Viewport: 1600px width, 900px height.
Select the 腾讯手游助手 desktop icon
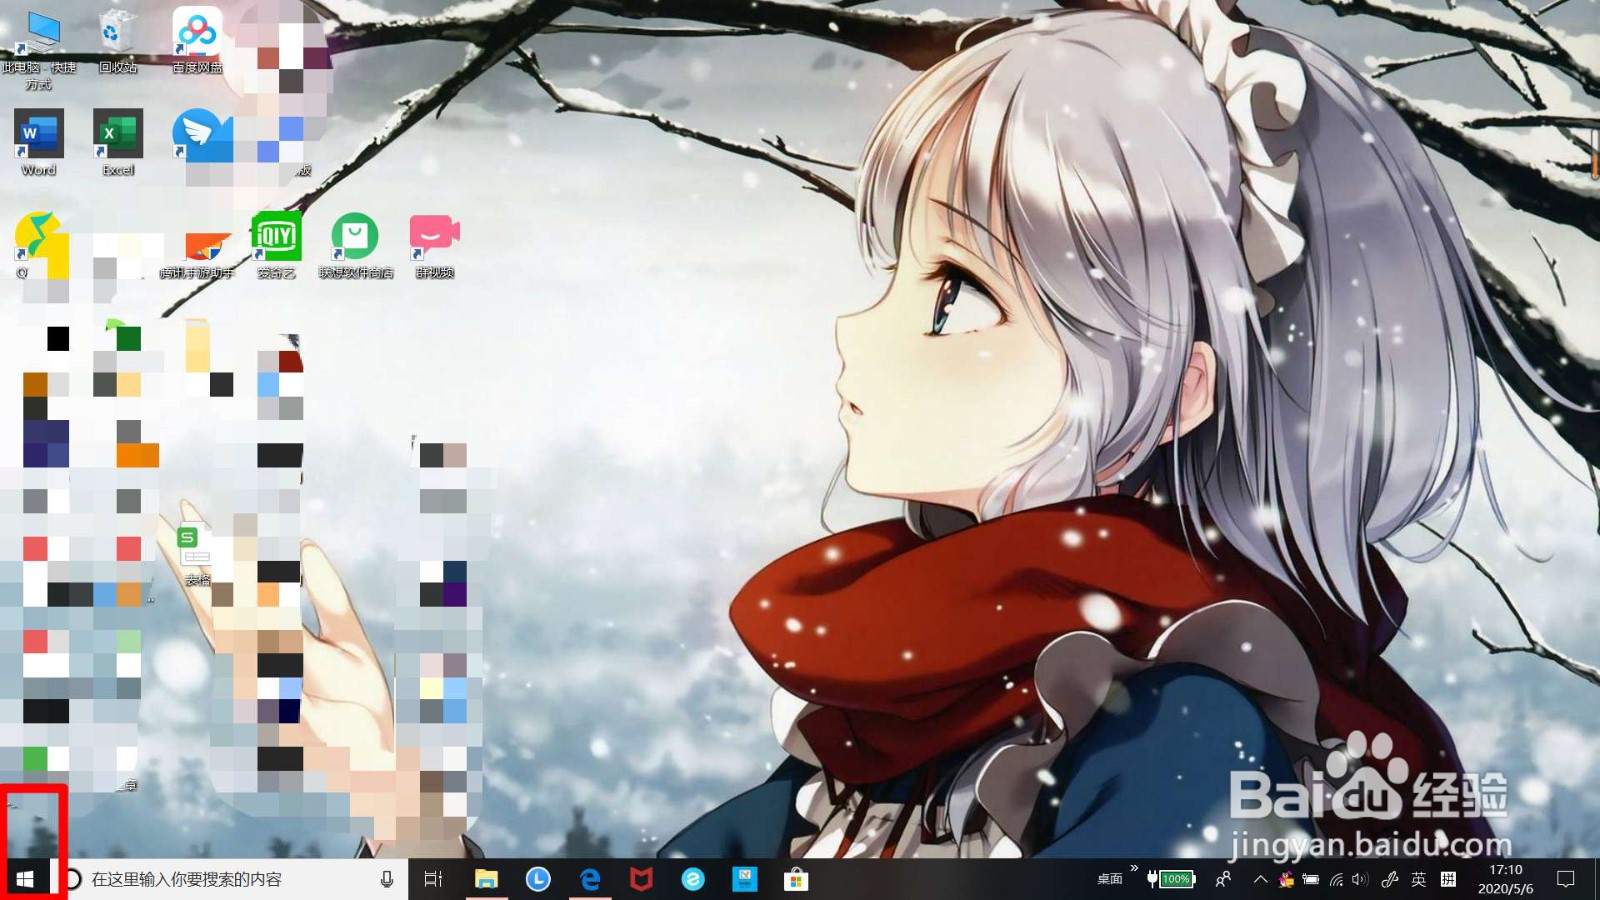(x=197, y=255)
